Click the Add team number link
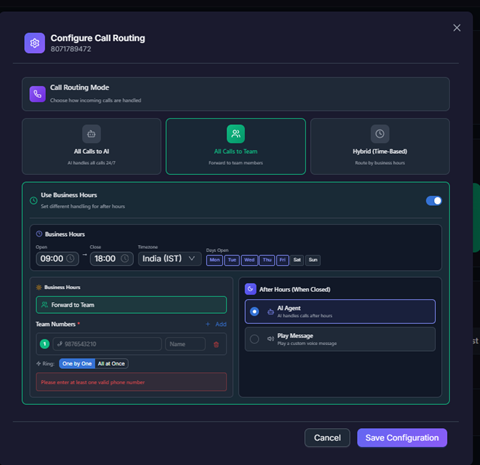The height and width of the screenshot is (465, 480). click(217, 324)
